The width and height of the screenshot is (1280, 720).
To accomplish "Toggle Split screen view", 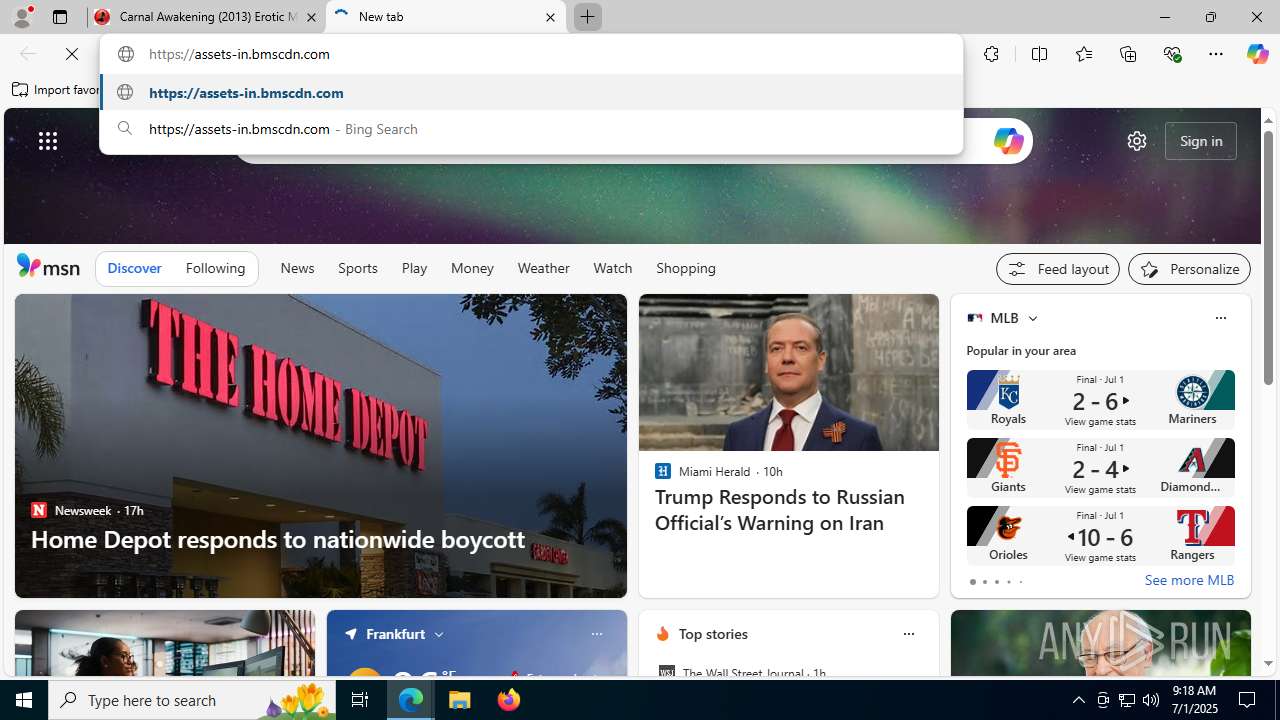I will pyautogui.click(x=1039, y=54).
